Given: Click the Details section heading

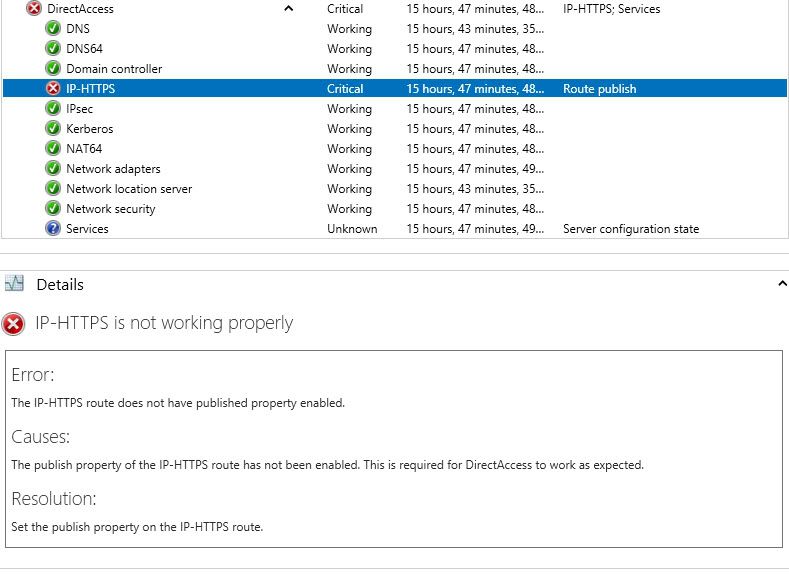Looking at the screenshot, I should coord(60,284).
